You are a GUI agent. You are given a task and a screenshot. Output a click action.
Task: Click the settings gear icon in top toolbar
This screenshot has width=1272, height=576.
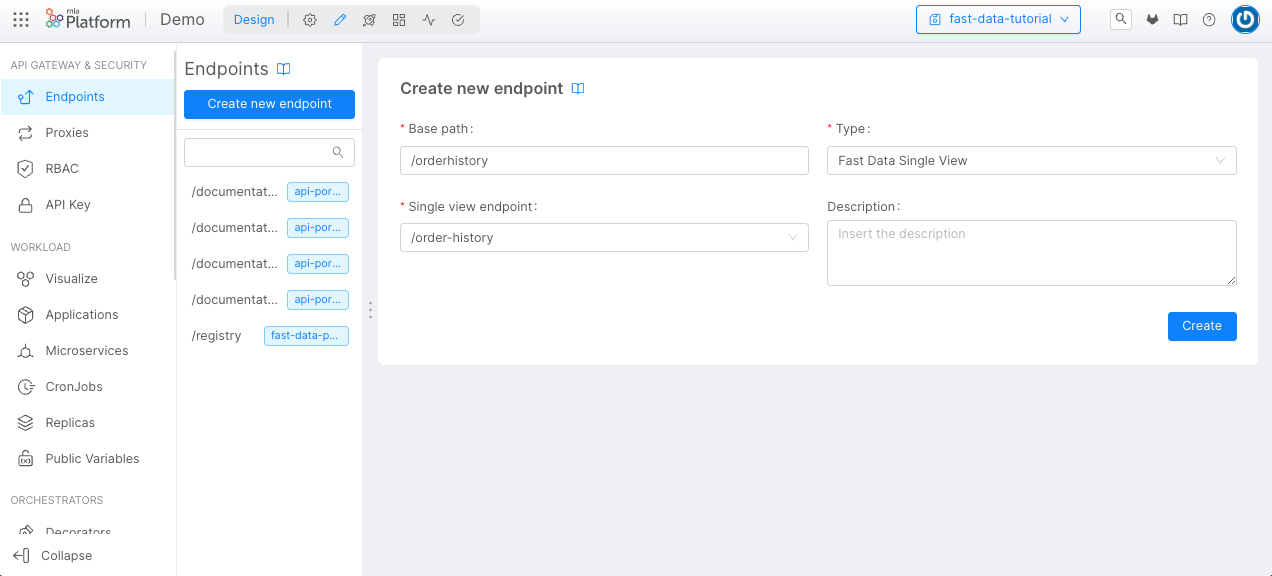tap(310, 20)
